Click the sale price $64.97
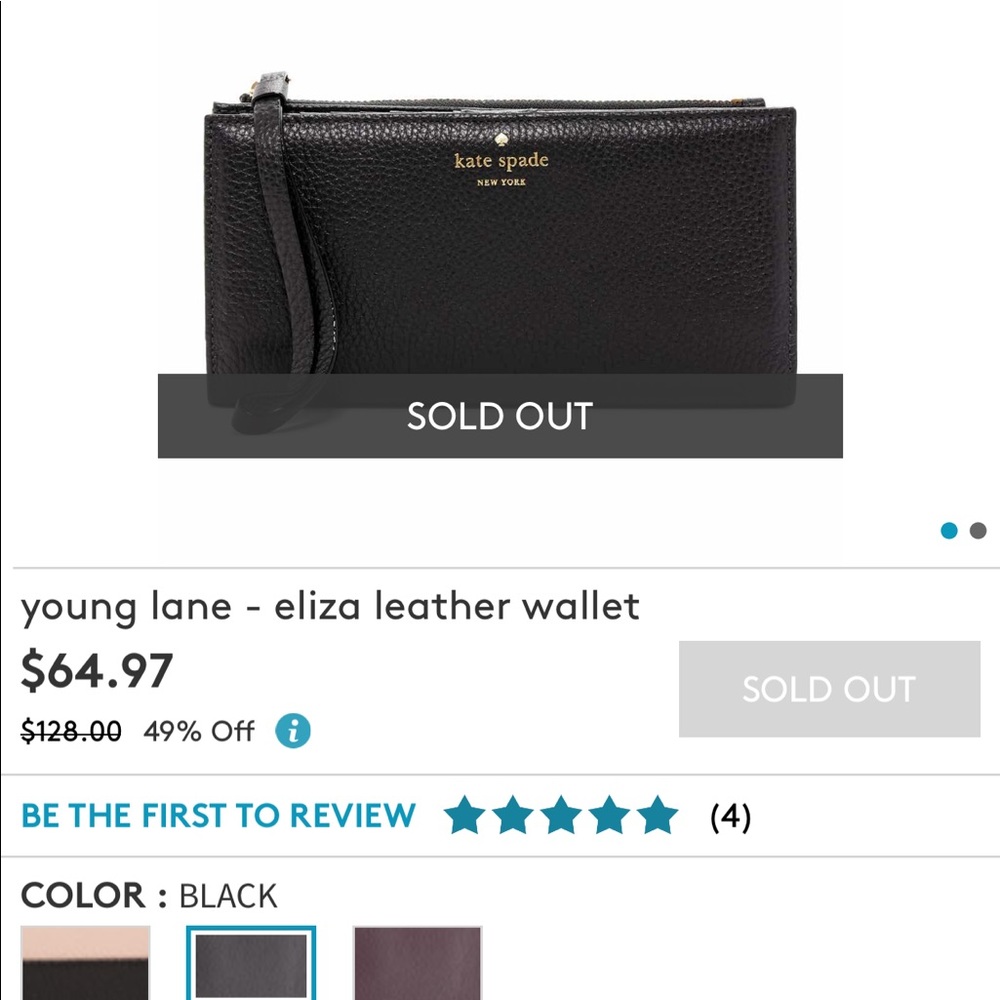Image resolution: width=1000 pixels, height=1000 pixels. coord(96,672)
